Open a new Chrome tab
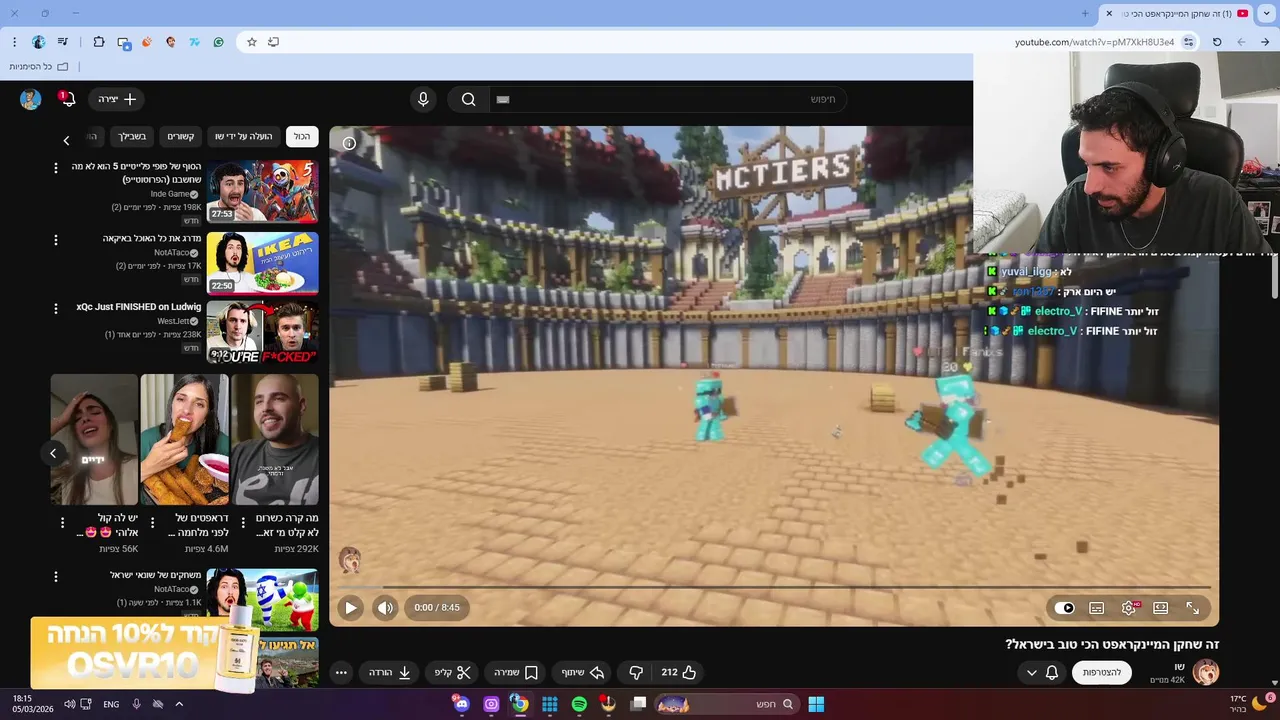 1085,13
